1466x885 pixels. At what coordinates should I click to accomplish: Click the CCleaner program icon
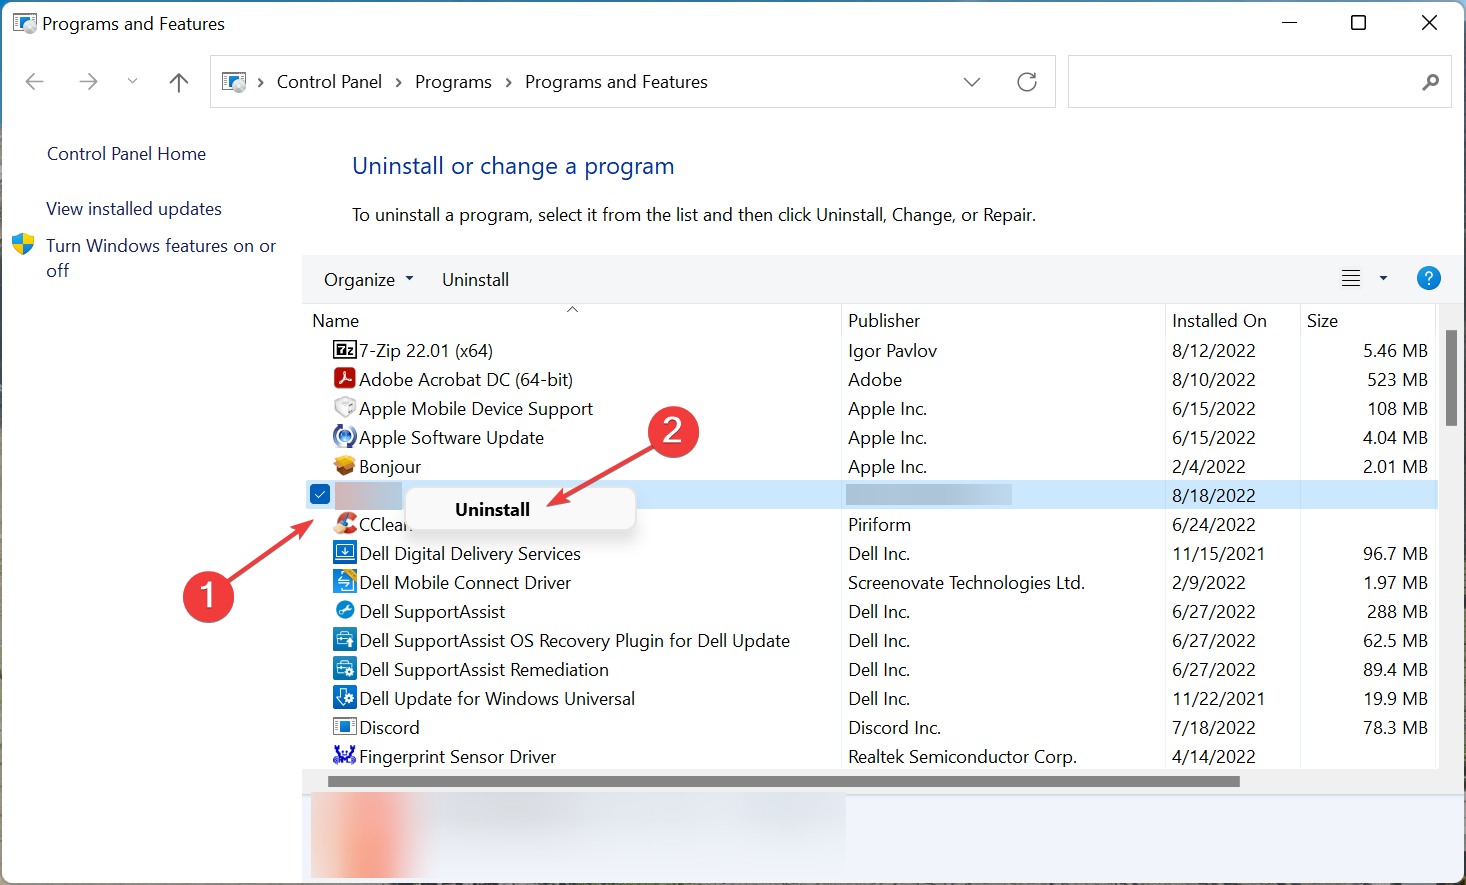pos(346,523)
